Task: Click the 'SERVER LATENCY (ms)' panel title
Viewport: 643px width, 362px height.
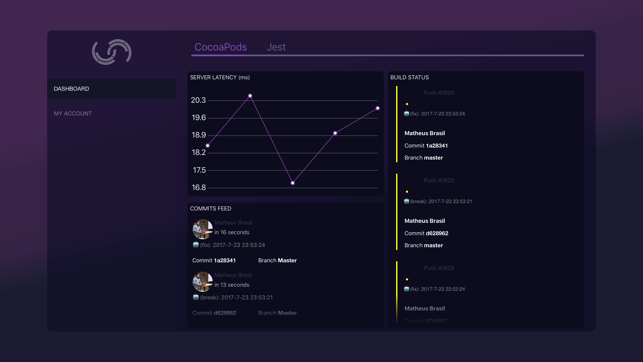Action: tap(220, 77)
